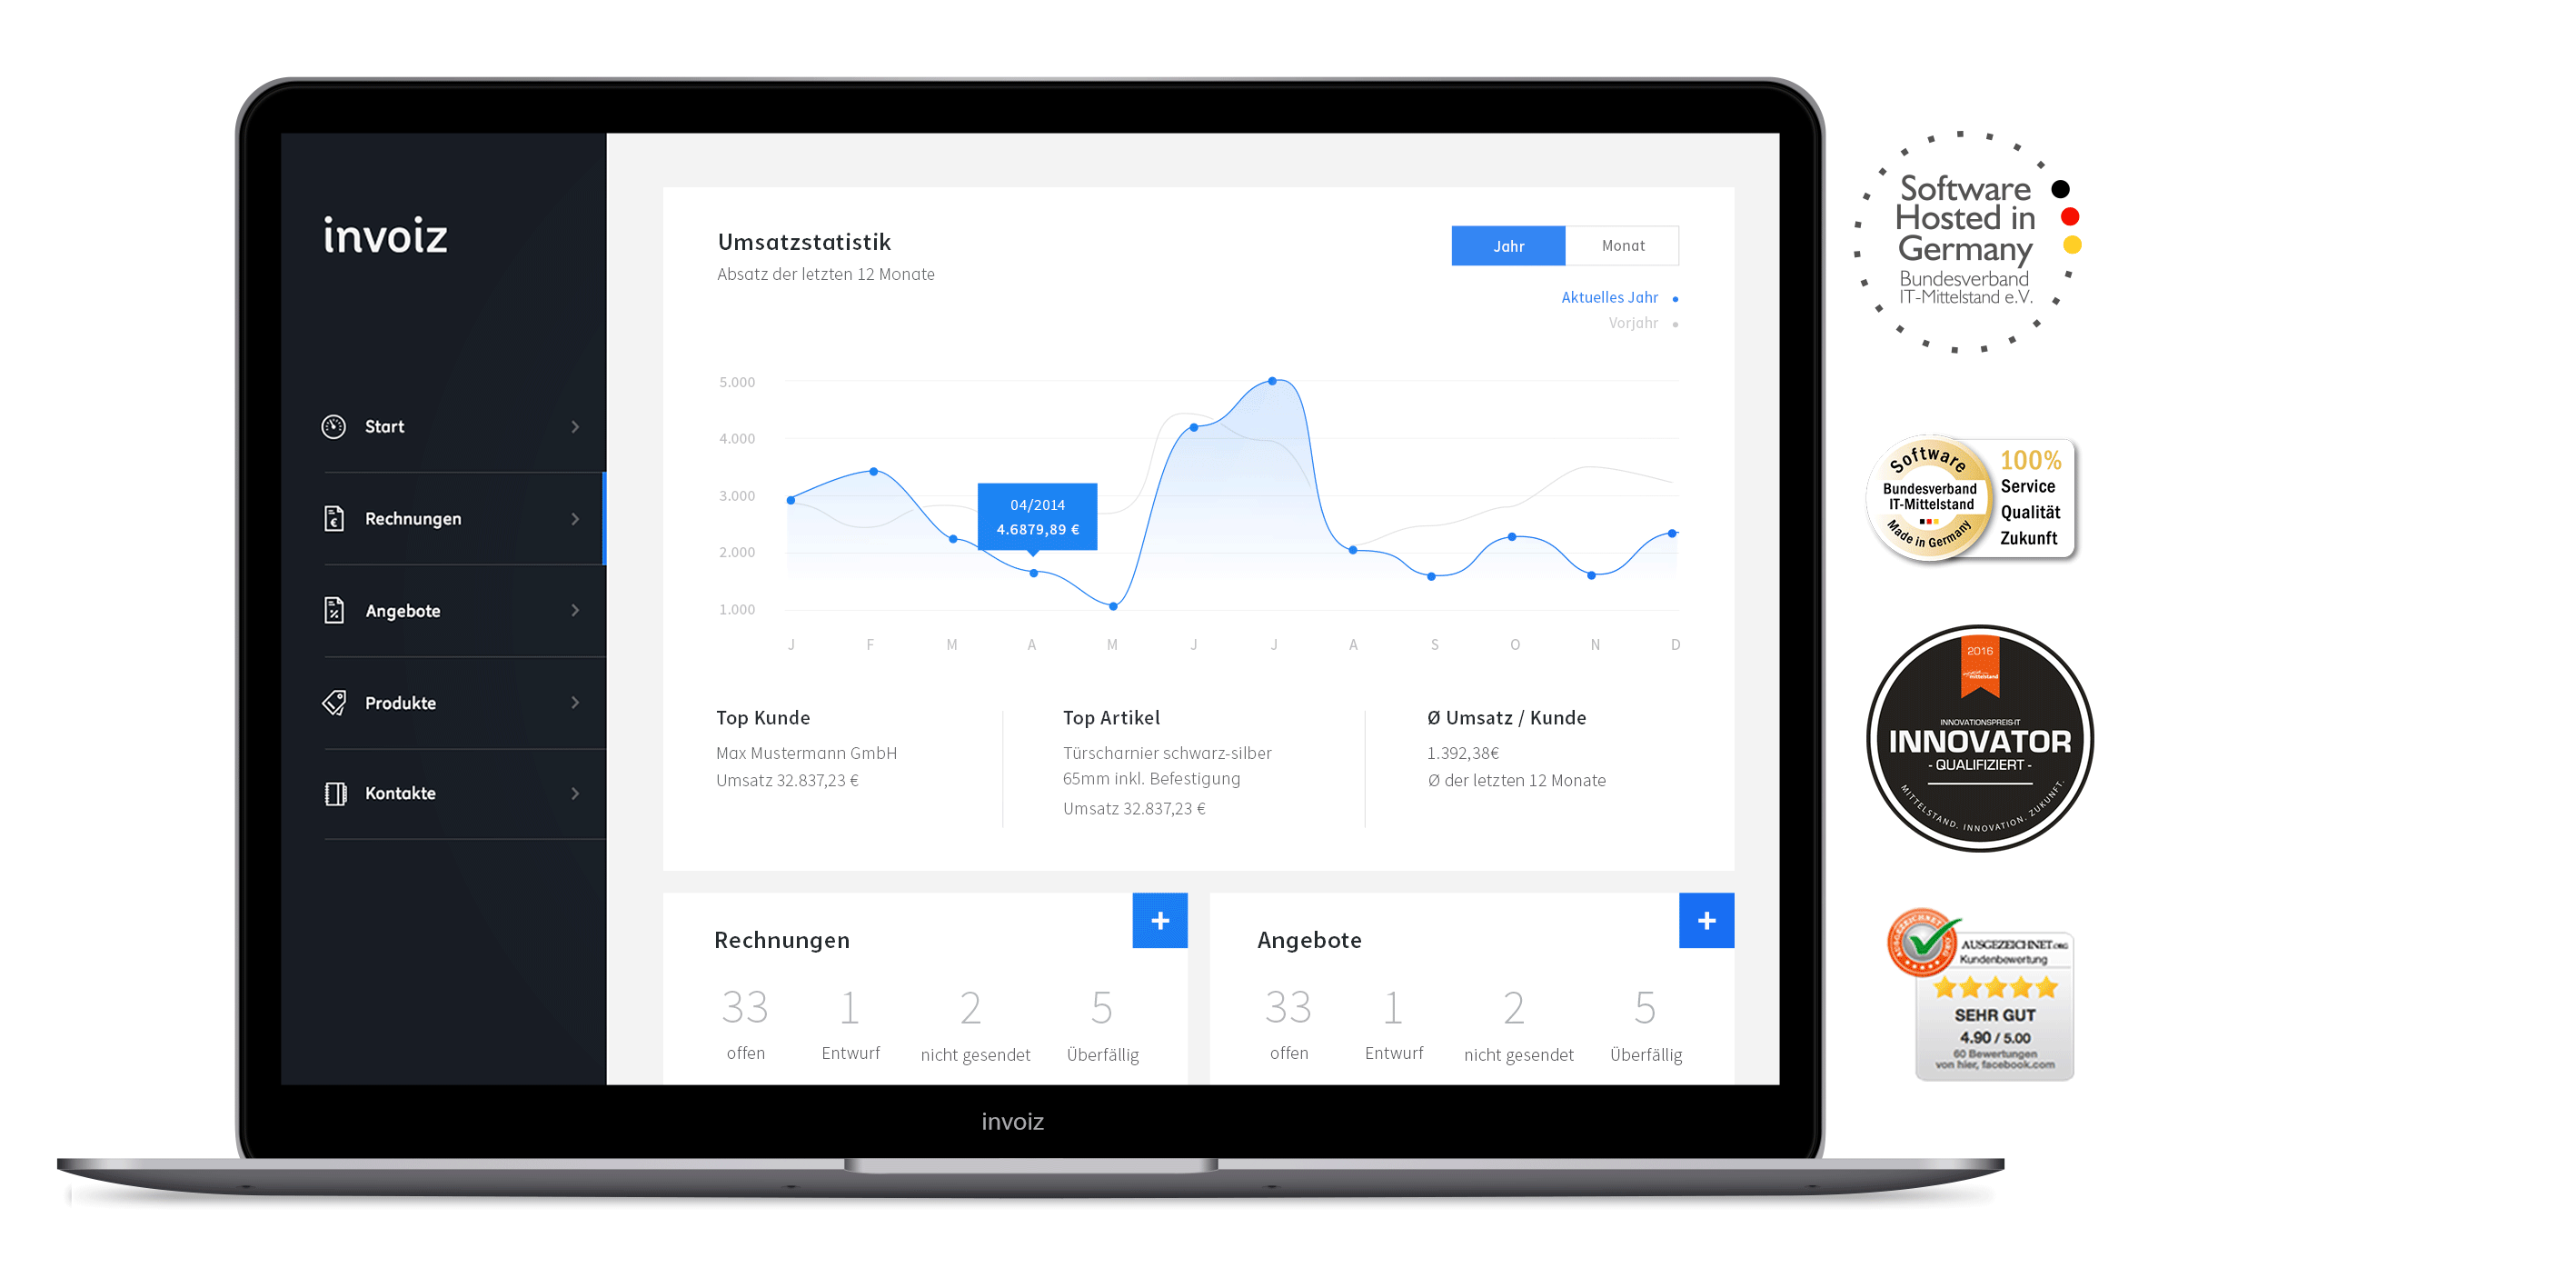Click the clock icon next to Start

pos(335,429)
